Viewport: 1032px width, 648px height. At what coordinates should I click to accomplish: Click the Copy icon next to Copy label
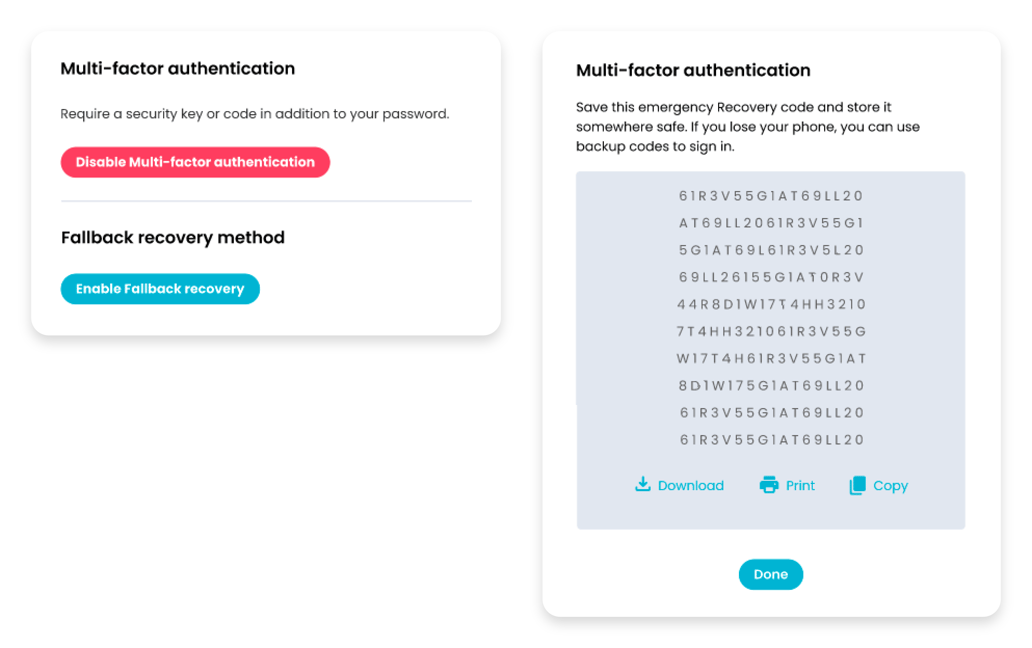pyautogui.click(x=858, y=484)
